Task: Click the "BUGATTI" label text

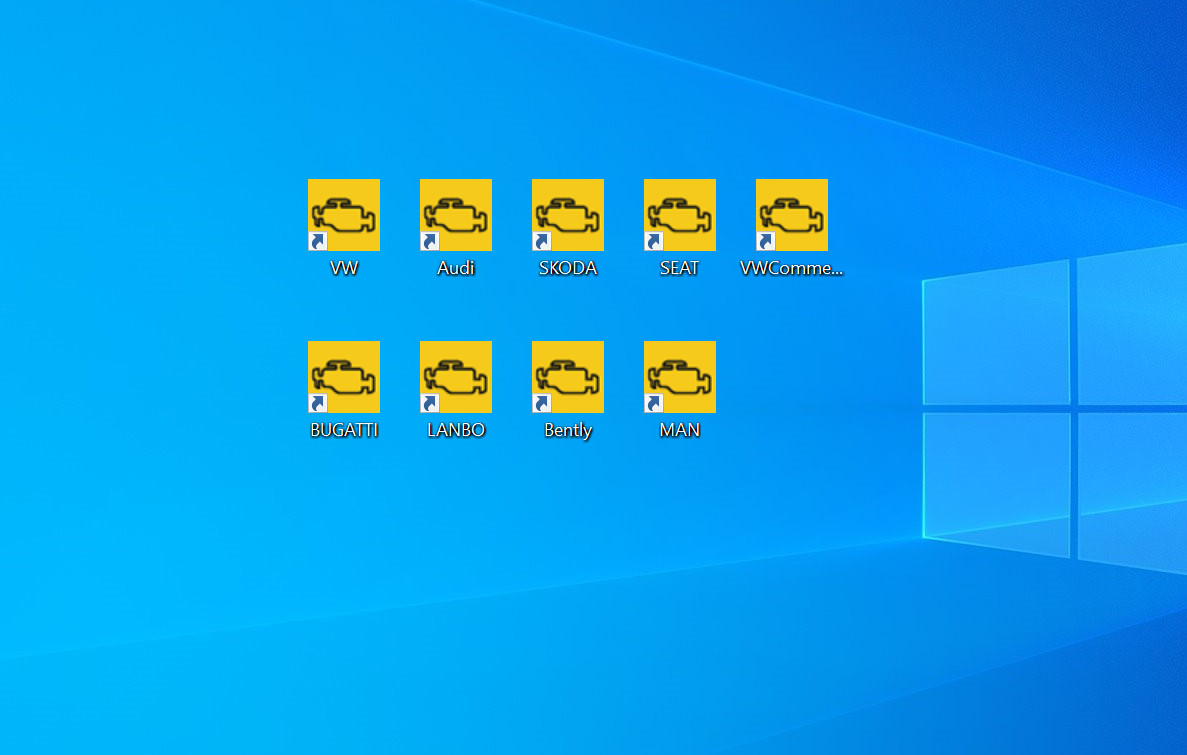Action: coord(344,430)
